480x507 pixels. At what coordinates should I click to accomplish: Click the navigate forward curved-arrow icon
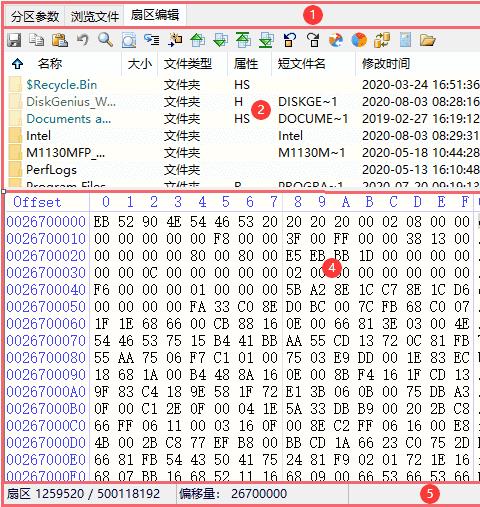click(313, 40)
